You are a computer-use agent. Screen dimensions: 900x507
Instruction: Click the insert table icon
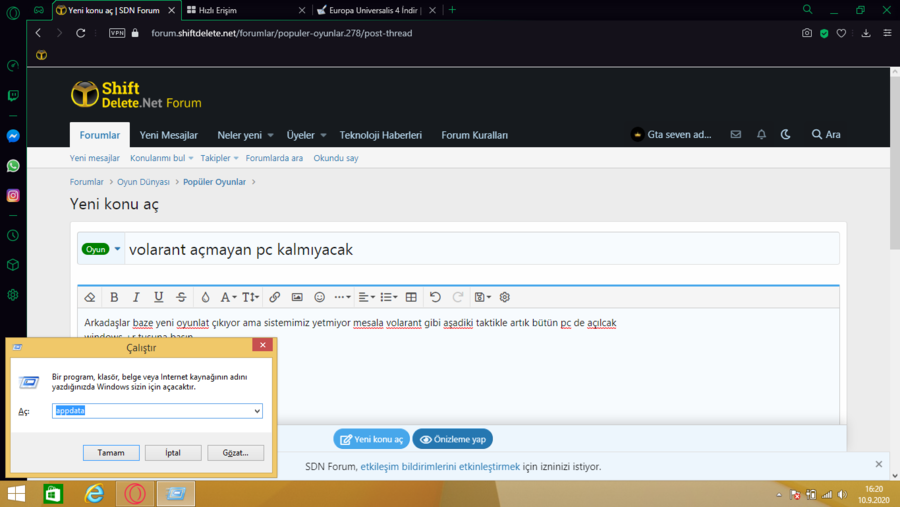pos(411,297)
